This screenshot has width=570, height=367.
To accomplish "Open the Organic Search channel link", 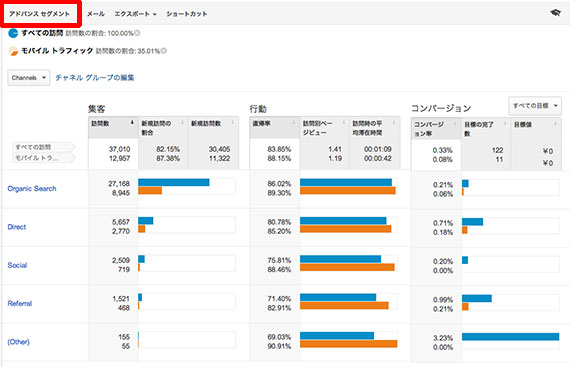I will [x=32, y=189].
